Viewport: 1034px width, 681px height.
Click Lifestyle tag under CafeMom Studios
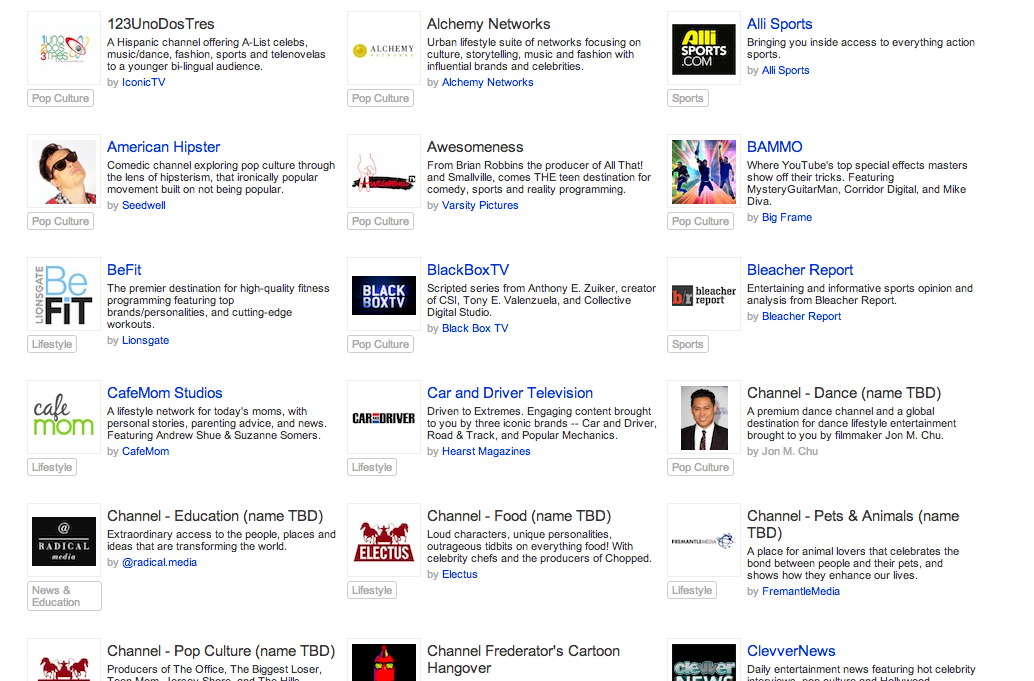click(x=52, y=467)
